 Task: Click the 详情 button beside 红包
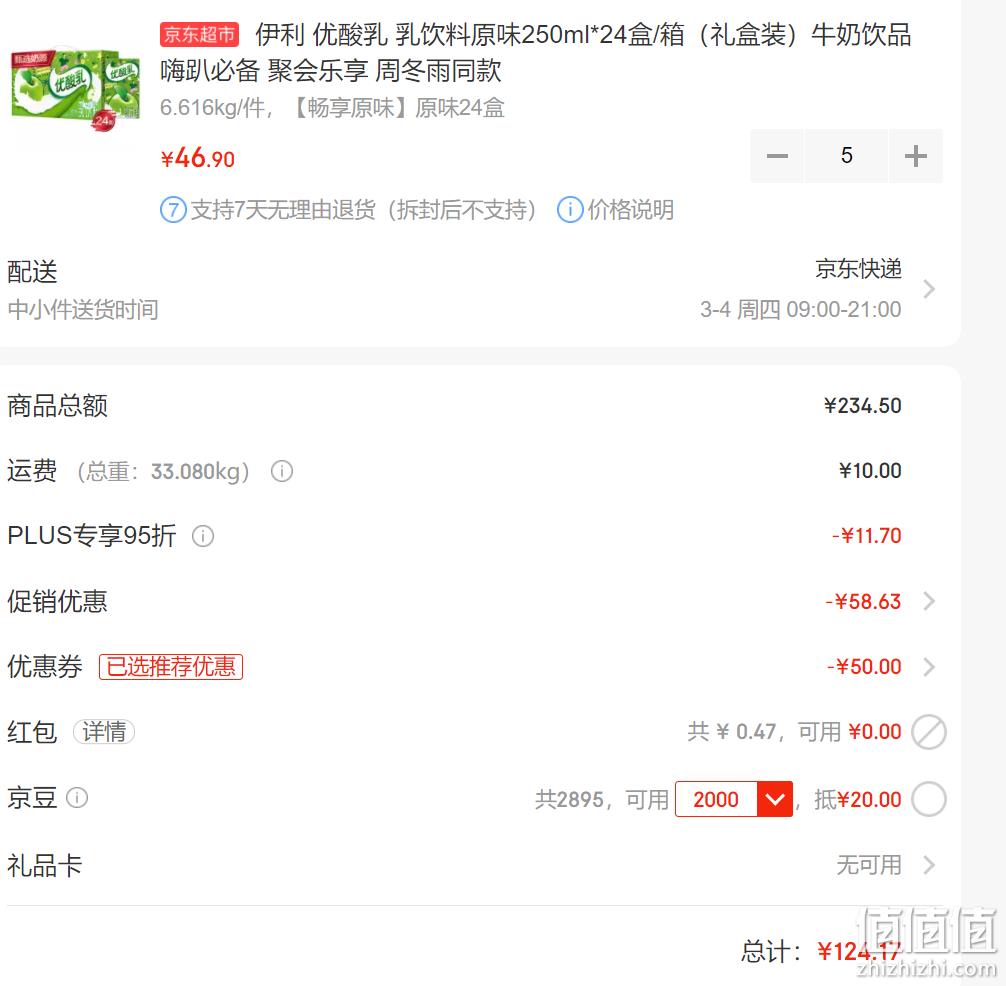(x=104, y=731)
